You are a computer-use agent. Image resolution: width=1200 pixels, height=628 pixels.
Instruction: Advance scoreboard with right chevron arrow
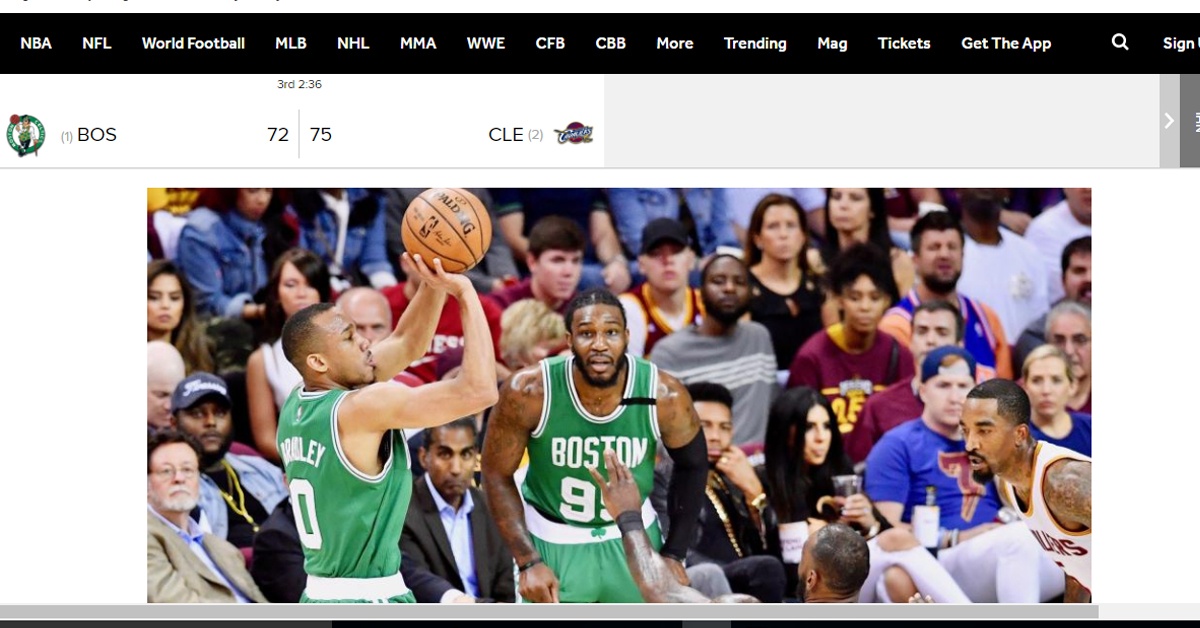pos(1169,121)
